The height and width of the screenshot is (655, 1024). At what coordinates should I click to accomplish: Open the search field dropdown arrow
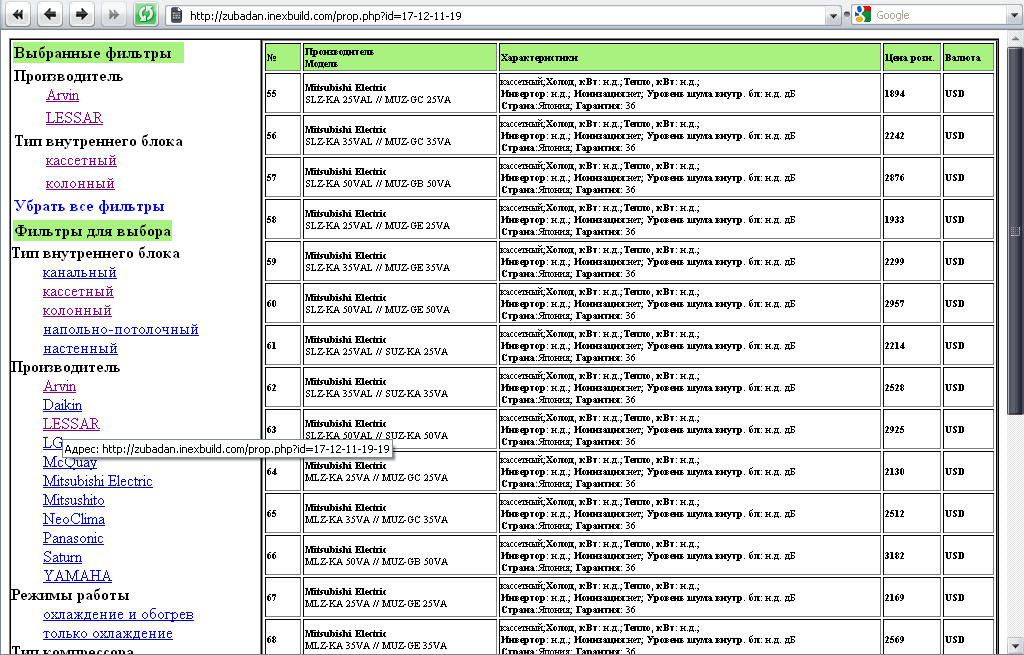1016,16
